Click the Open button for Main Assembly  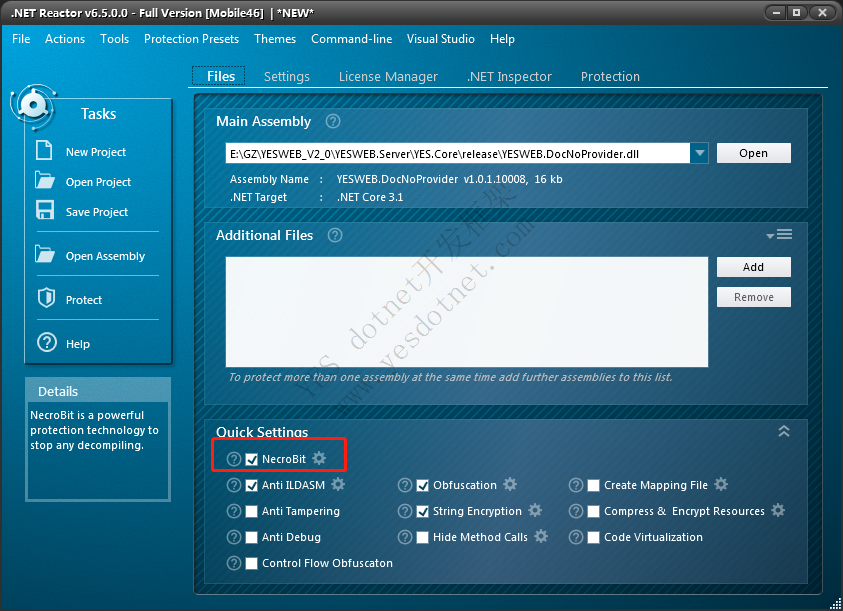(753, 153)
